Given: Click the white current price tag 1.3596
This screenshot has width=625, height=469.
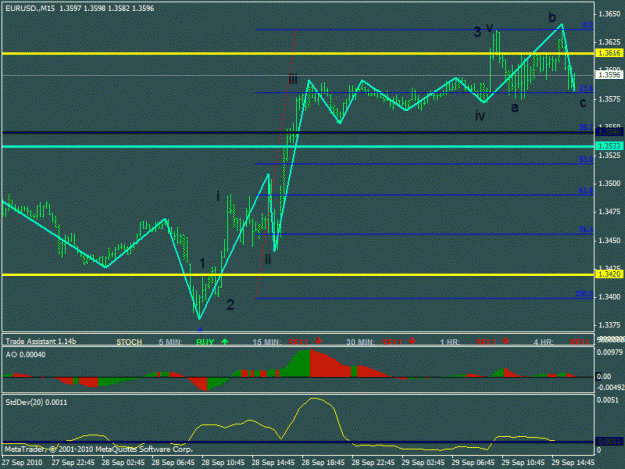Looking at the screenshot, I should (609, 75).
